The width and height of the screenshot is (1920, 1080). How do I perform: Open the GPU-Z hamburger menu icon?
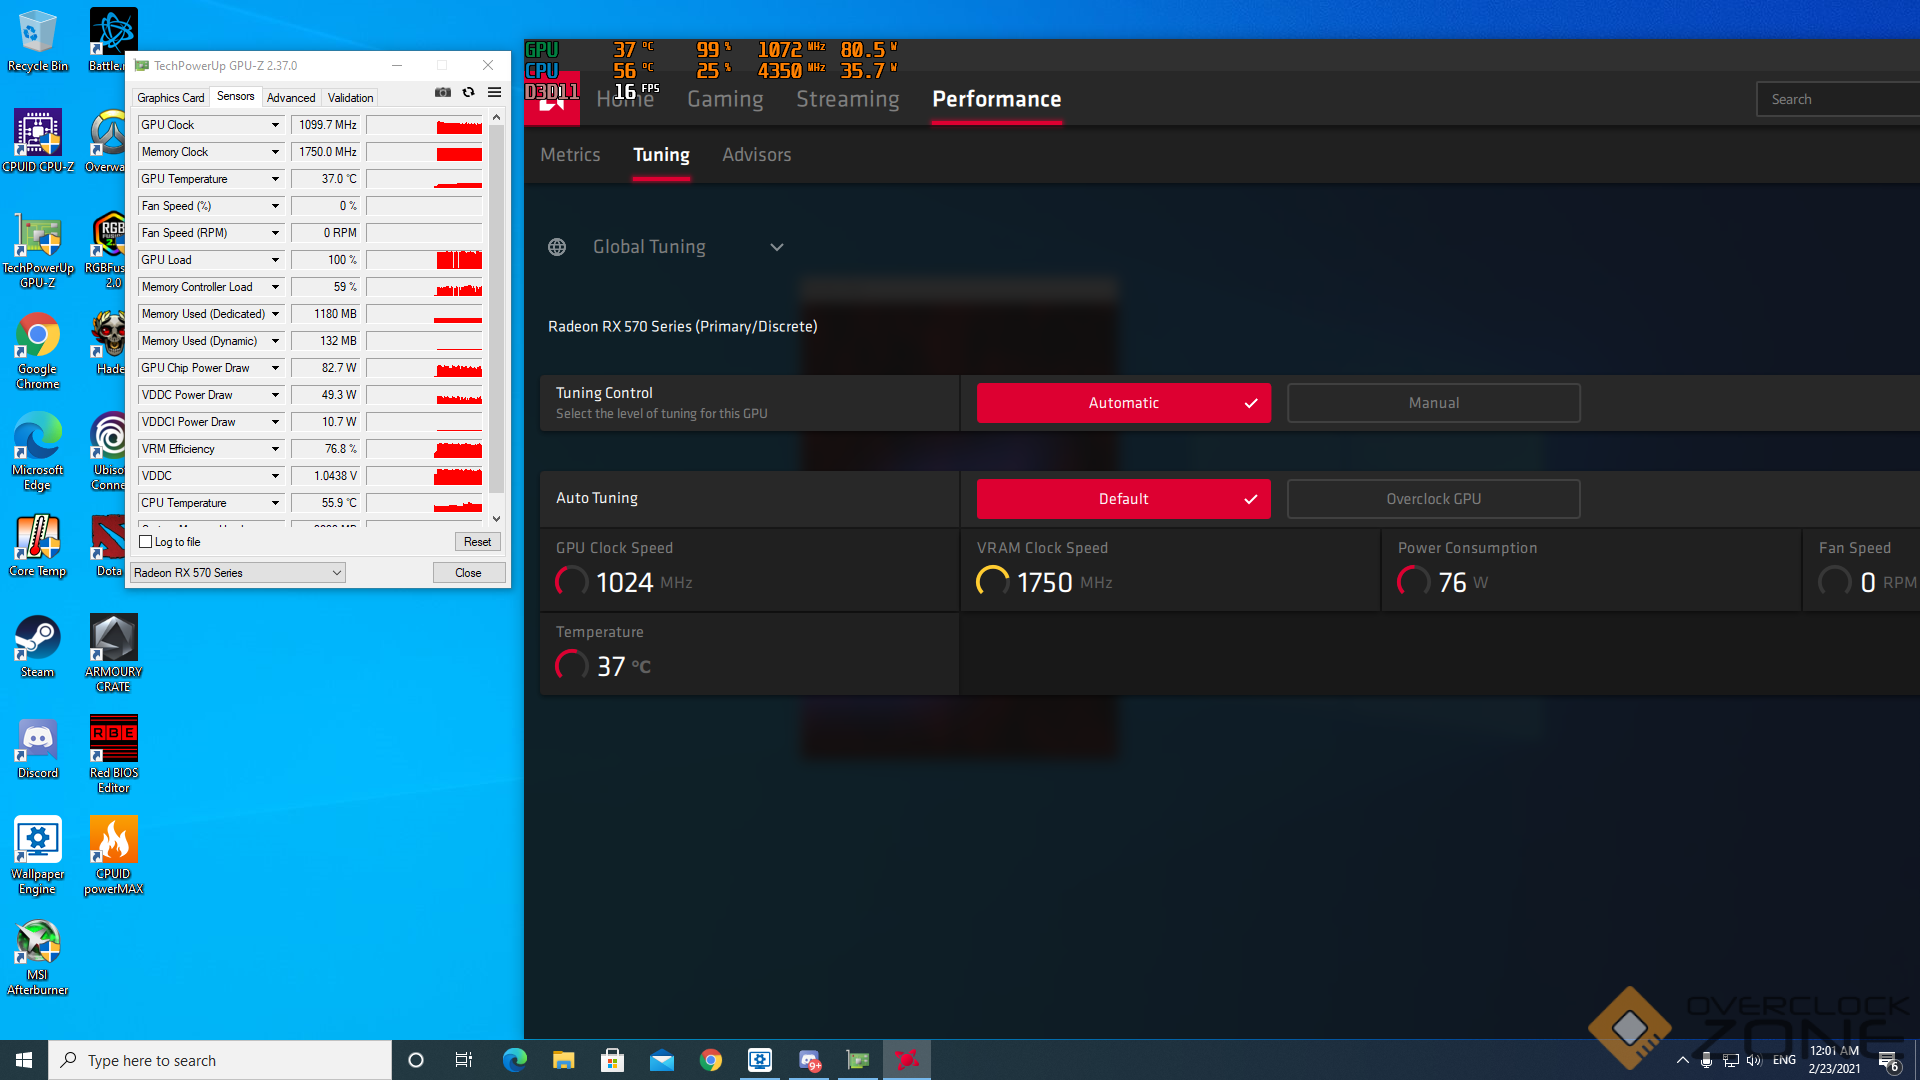click(x=494, y=92)
